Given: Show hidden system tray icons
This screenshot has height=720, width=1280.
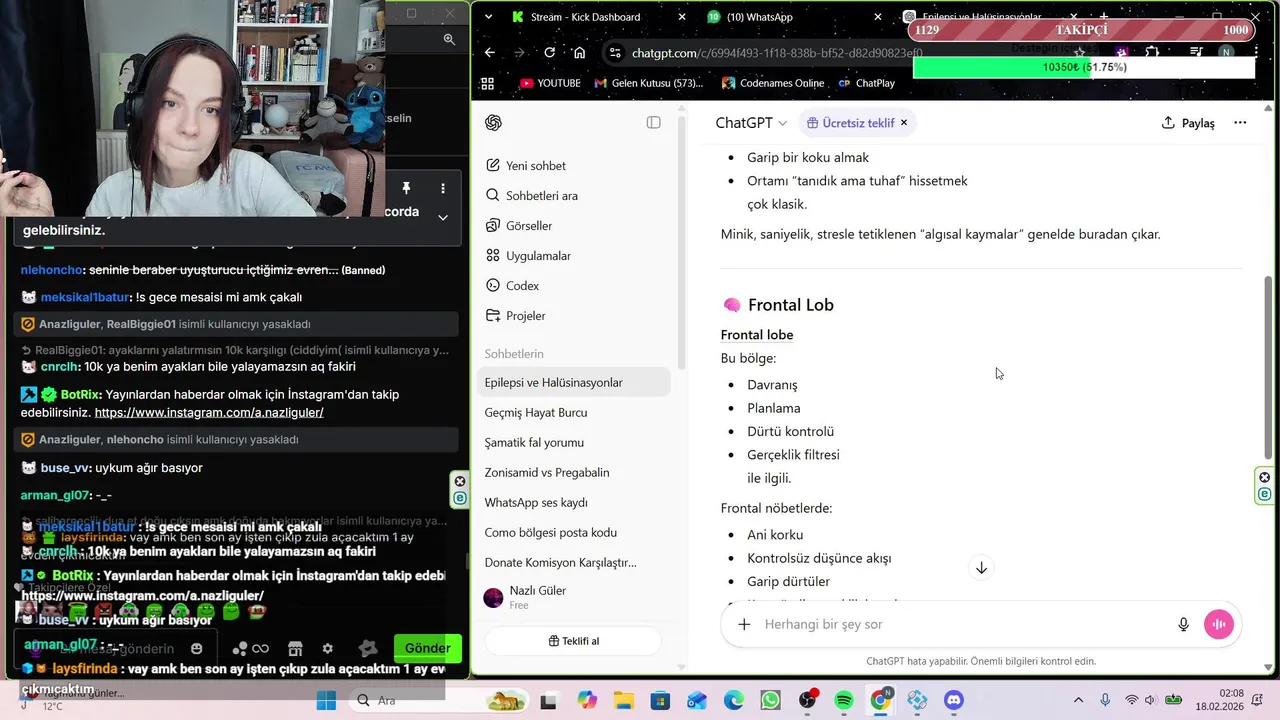Looking at the screenshot, I should pyautogui.click(x=1078, y=701).
